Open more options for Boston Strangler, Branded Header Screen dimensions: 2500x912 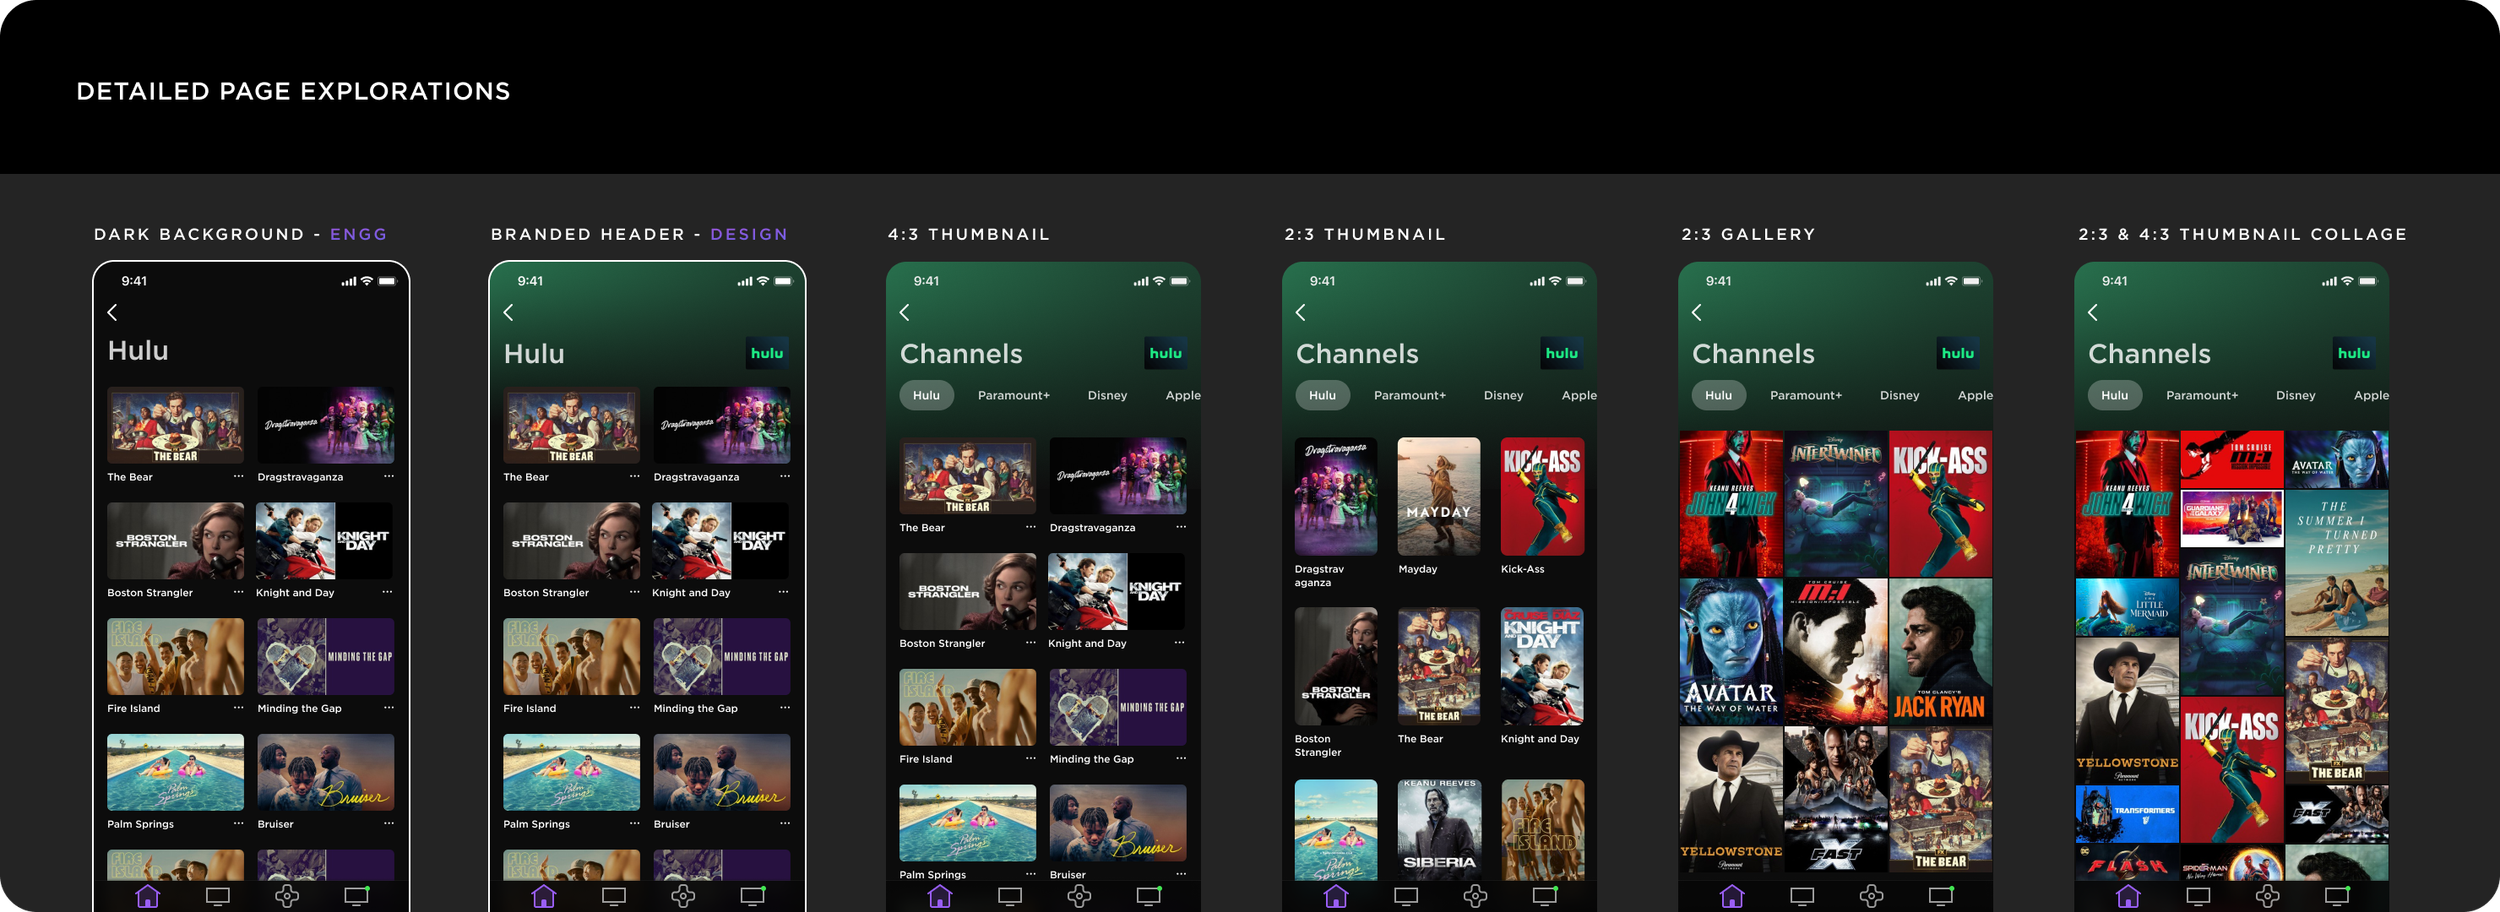[x=634, y=592]
